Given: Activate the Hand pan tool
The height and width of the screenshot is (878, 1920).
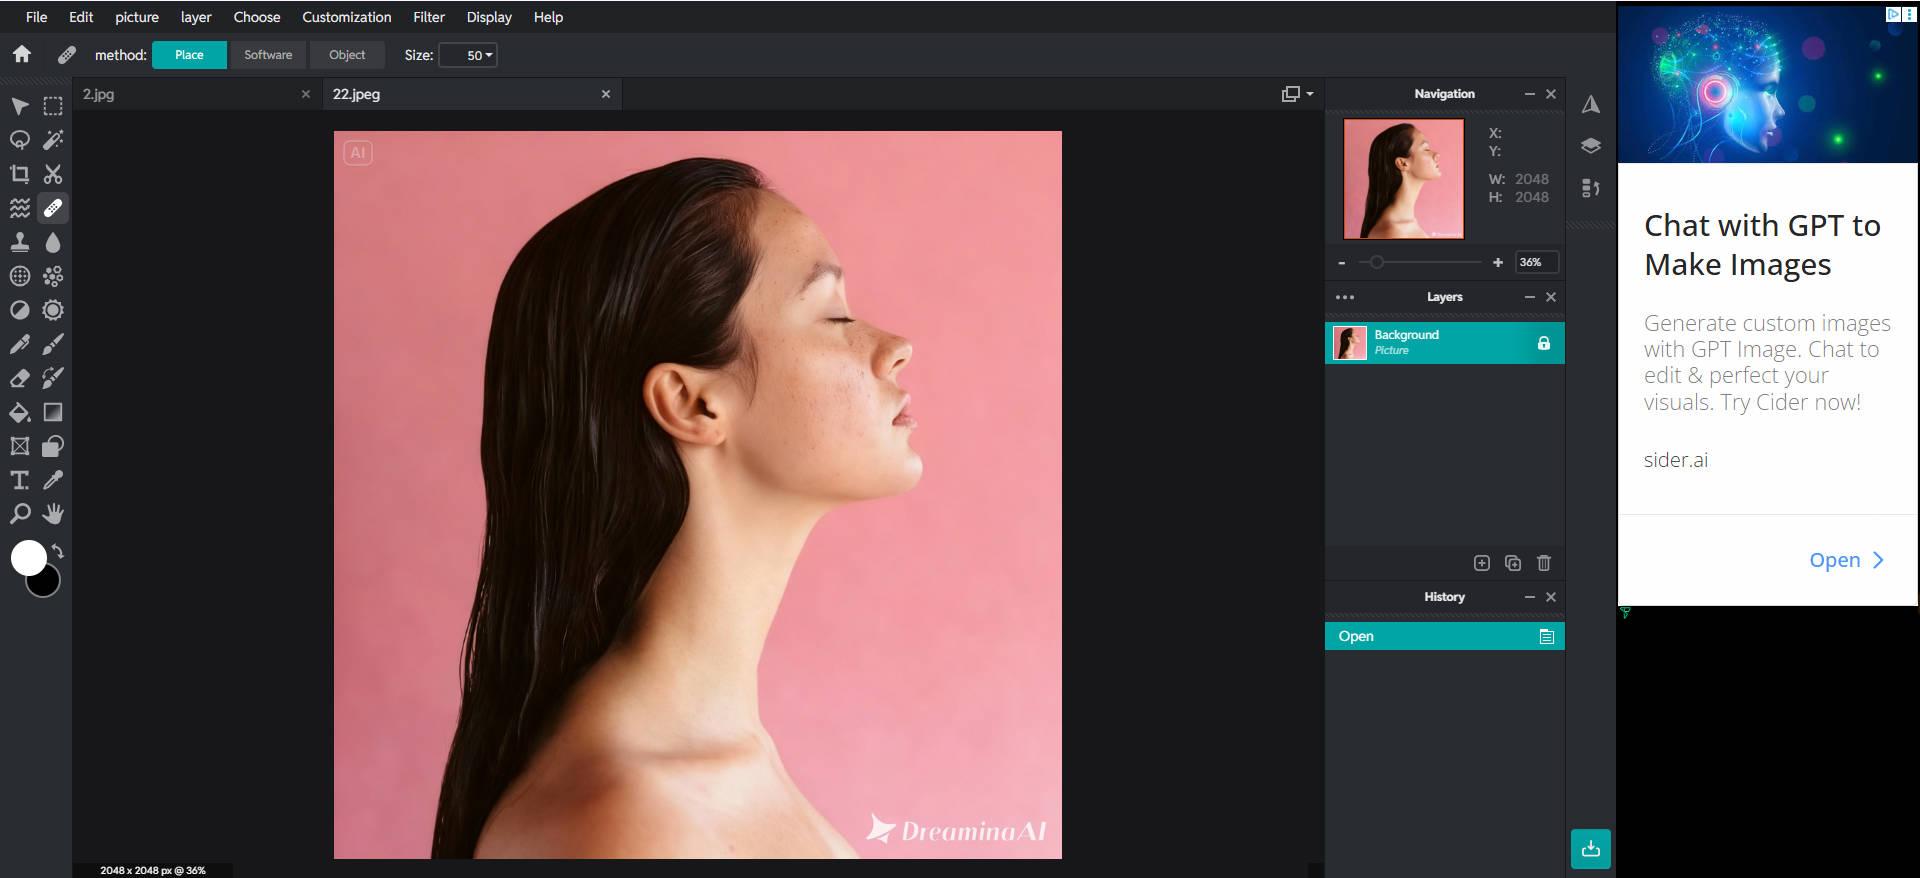Looking at the screenshot, I should (53, 514).
